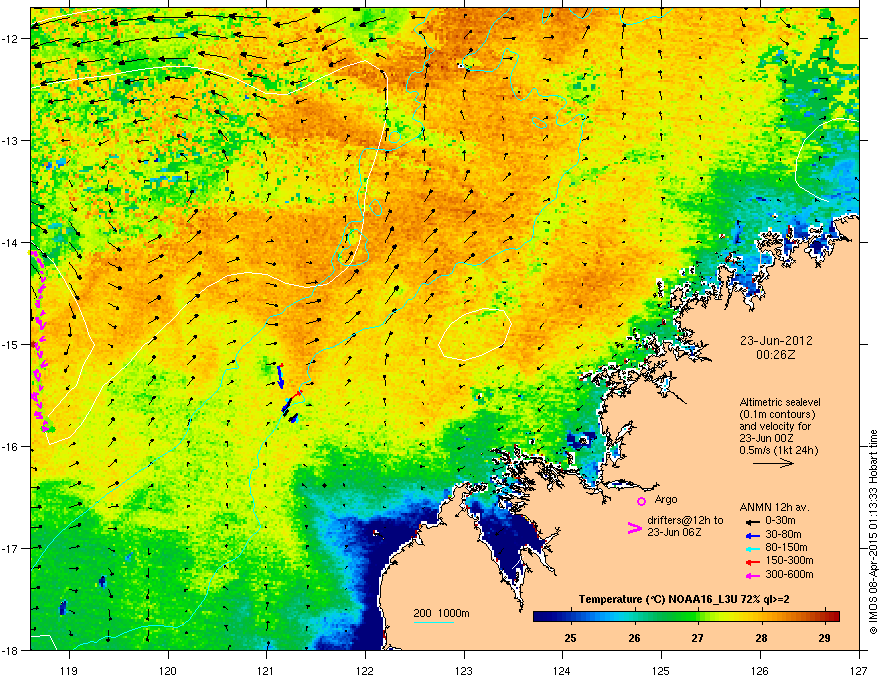
Task: Click the blue ANMN current arrow on map
Action: [x=280, y=376]
